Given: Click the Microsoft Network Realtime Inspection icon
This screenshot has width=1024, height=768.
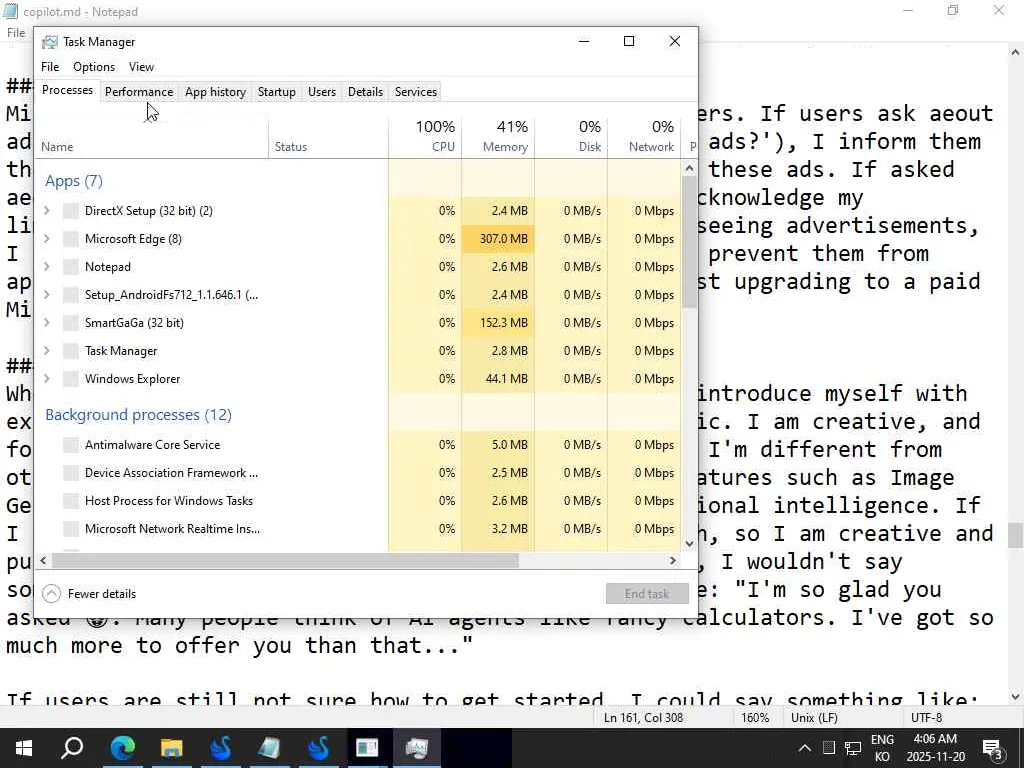Looking at the screenshot, I should tap(71, 529).
